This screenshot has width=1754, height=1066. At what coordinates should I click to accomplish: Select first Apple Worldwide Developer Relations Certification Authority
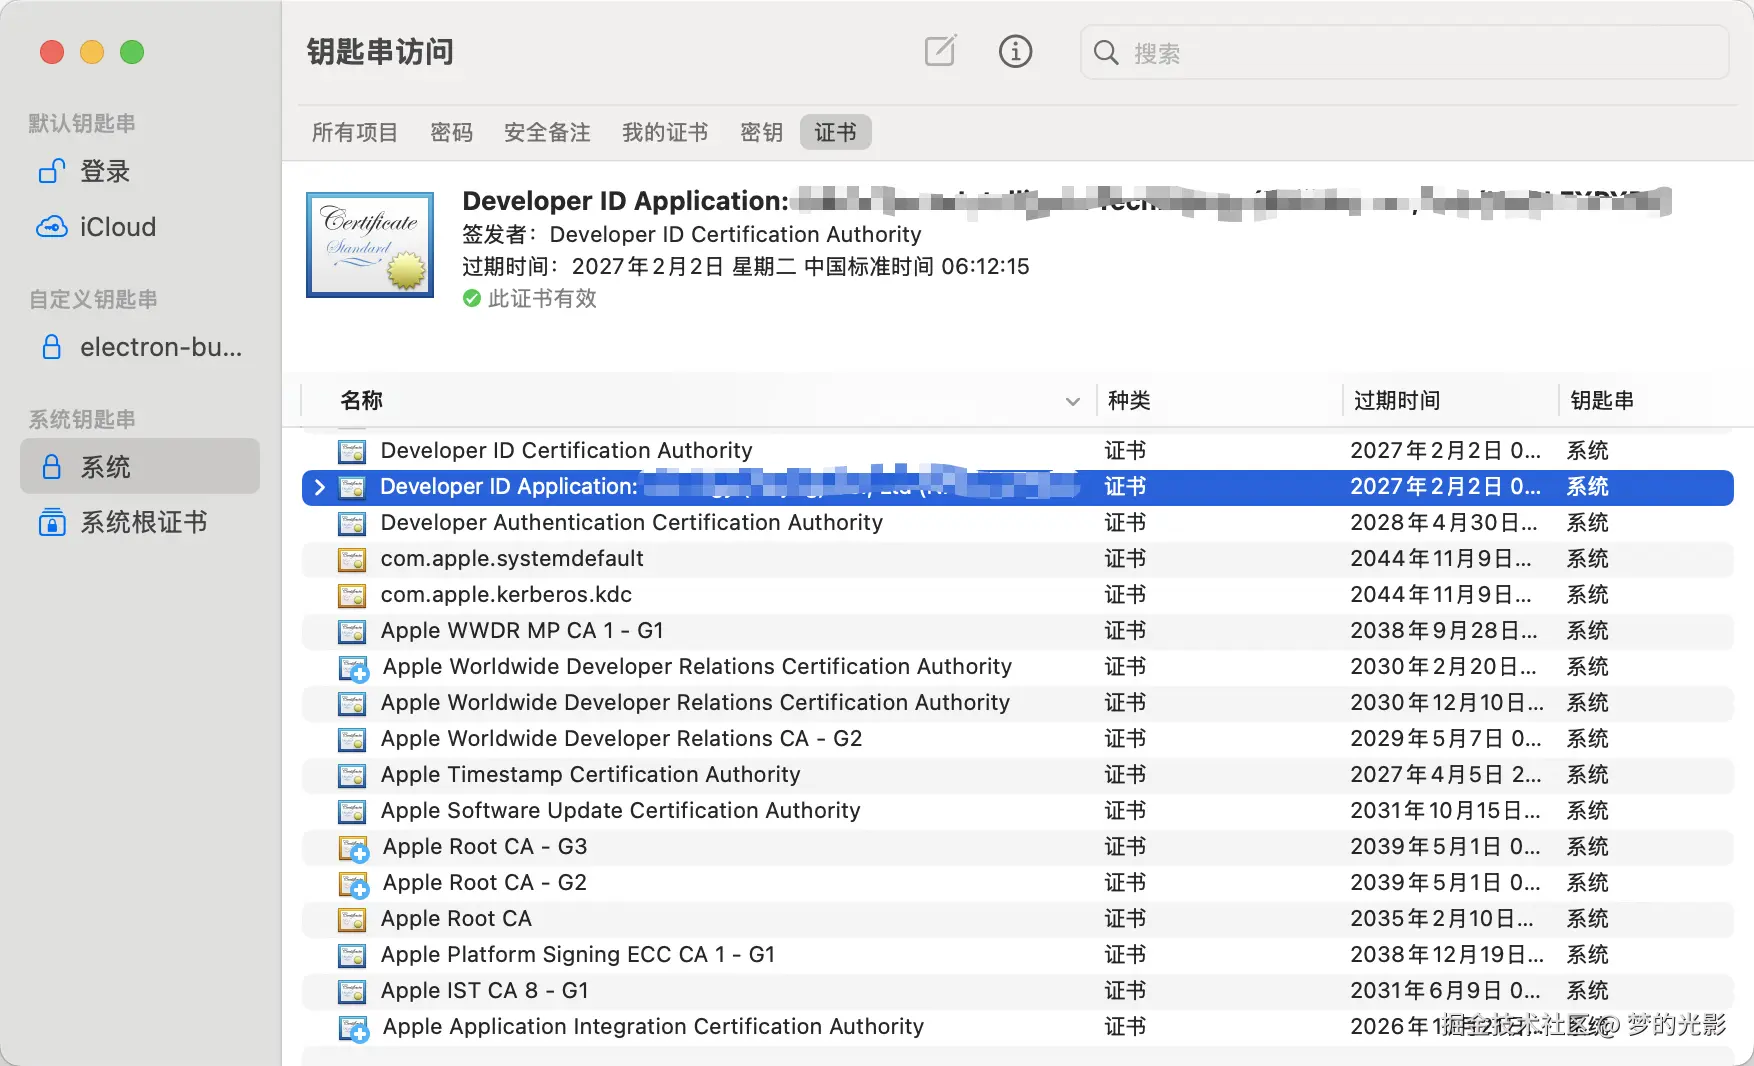click(x=1018, y=667)
